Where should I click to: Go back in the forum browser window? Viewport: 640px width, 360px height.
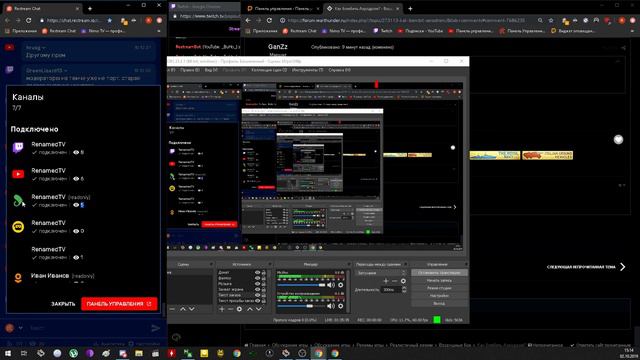click(248, 20)
